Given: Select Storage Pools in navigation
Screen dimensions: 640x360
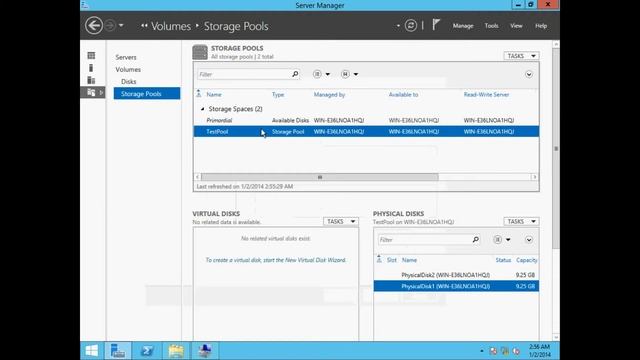Looking at the screenshot, I should click(x=147, y=93).
